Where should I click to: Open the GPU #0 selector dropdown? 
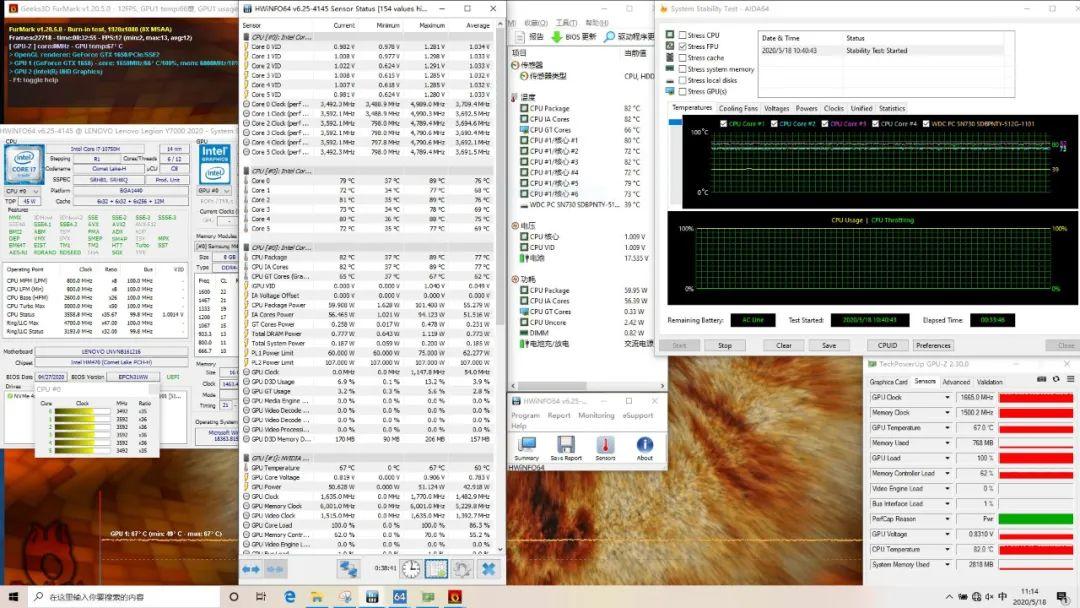214,191
